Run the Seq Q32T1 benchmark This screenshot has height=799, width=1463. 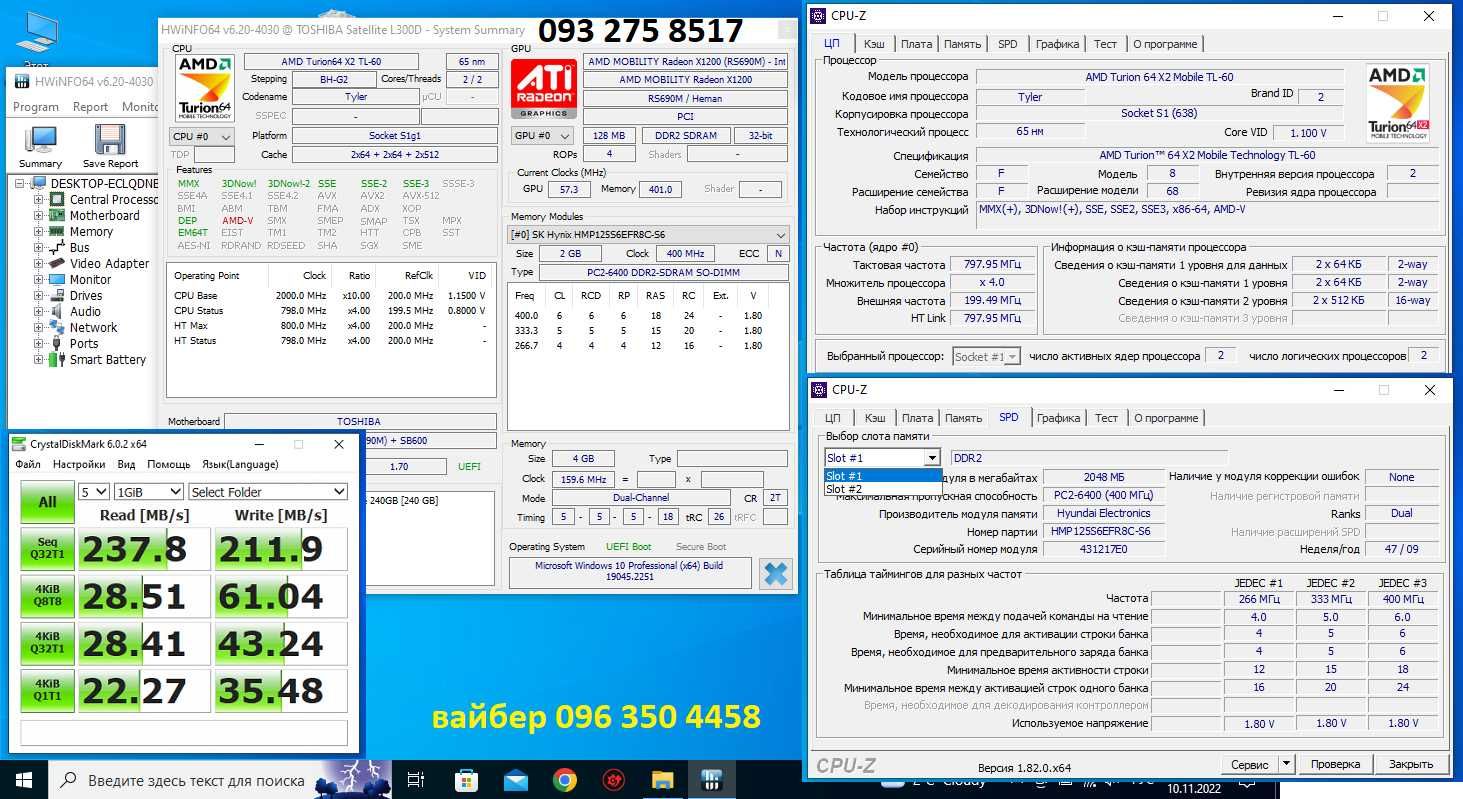[47, 548]
